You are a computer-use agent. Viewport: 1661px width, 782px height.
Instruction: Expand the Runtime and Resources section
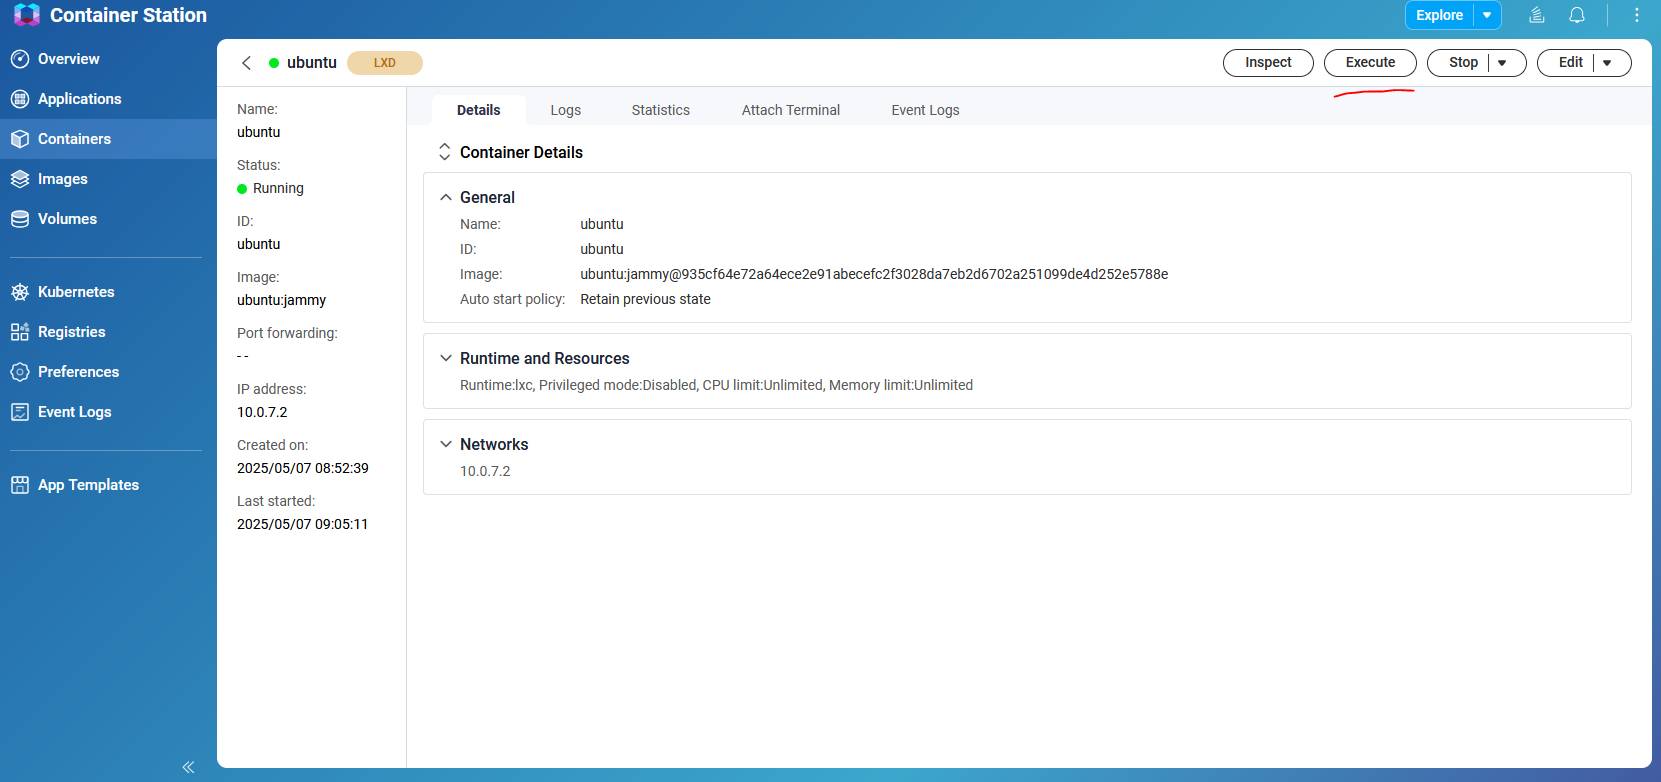click(446, 358)
